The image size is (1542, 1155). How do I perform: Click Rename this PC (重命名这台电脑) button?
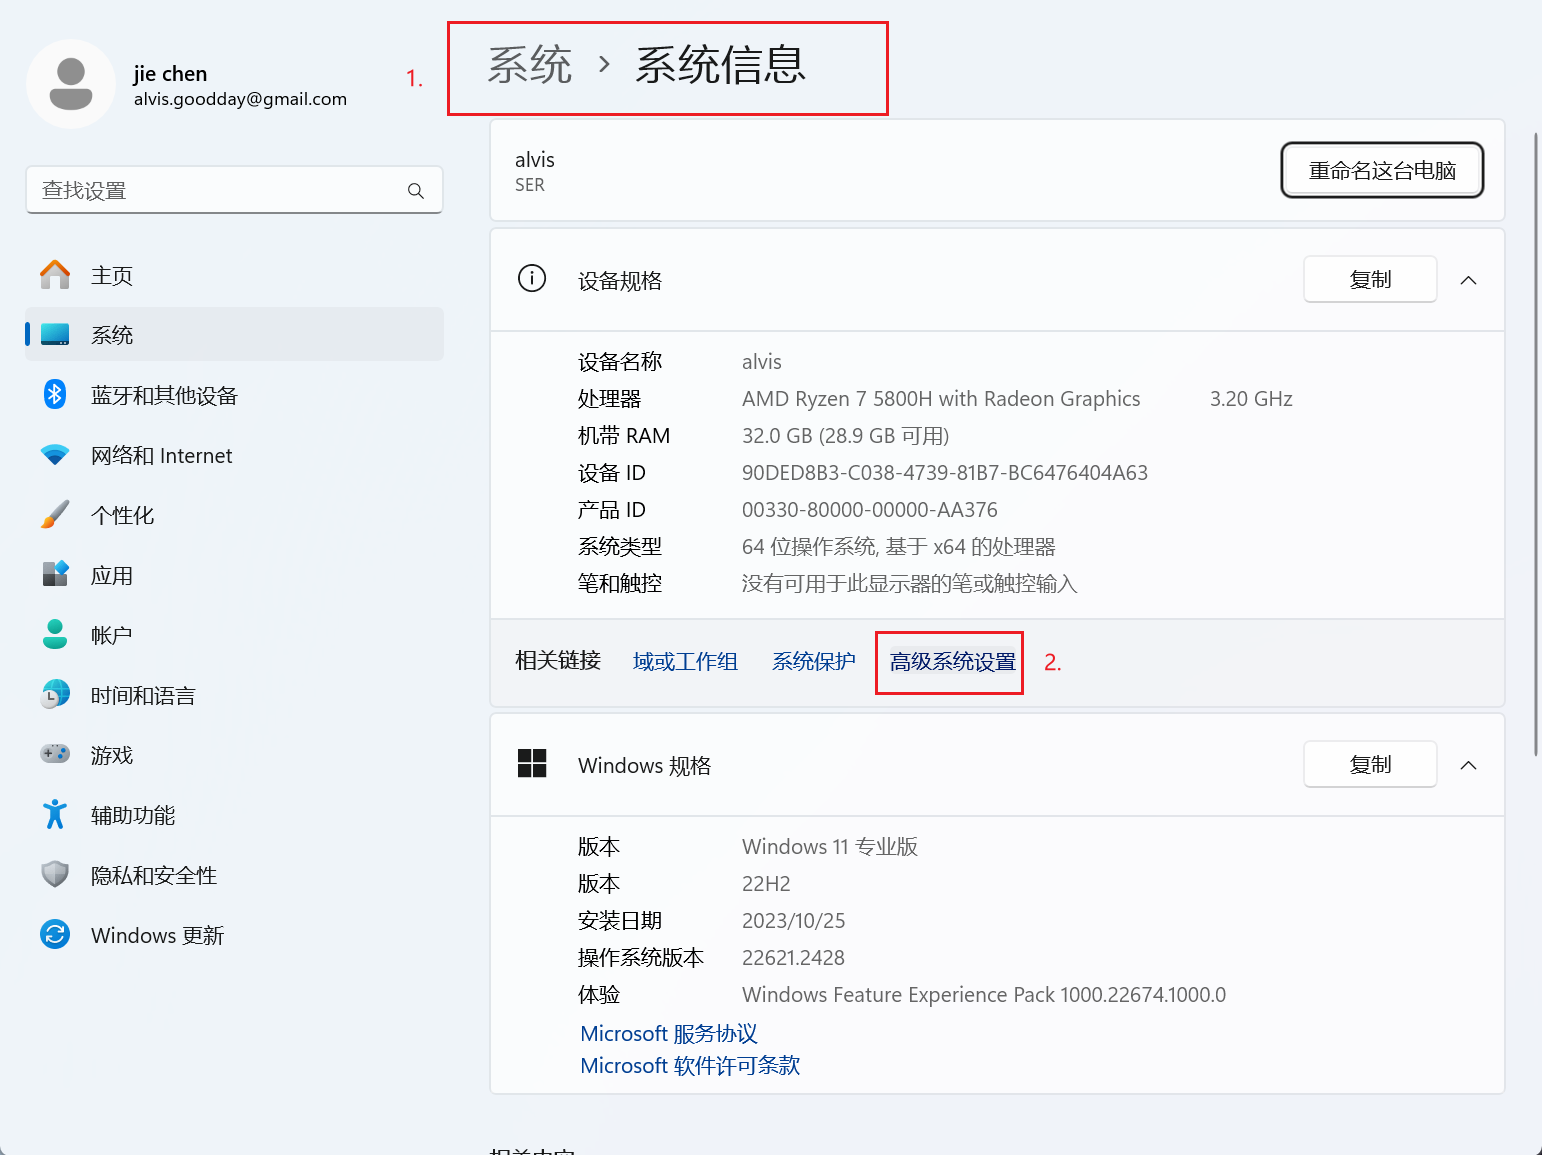tap(1381, 171)
